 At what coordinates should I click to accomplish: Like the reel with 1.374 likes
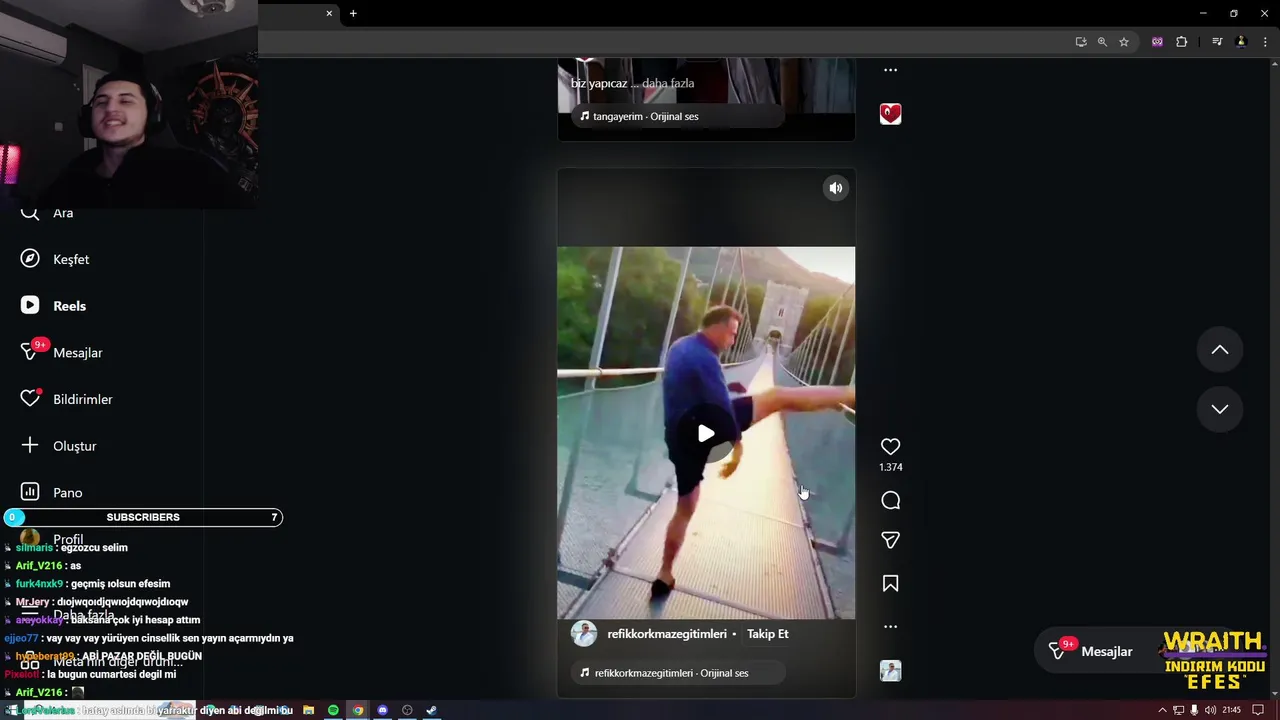point(890,447)
